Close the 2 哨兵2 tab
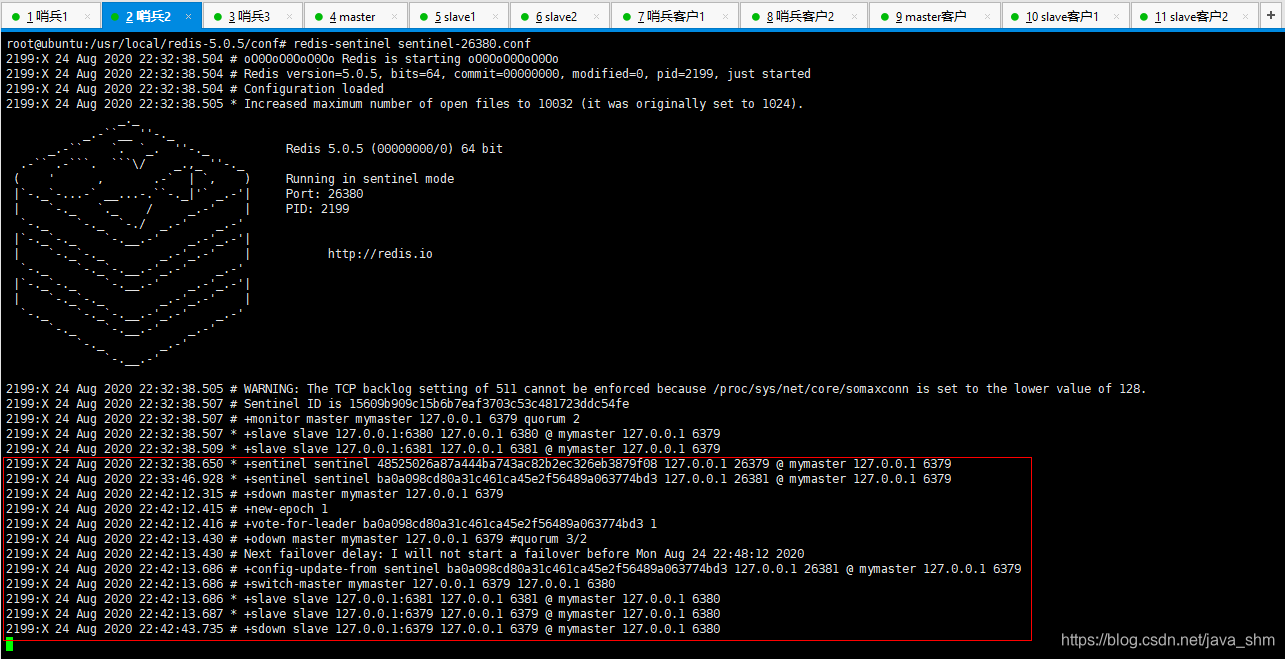 click(x=190, y=17)
